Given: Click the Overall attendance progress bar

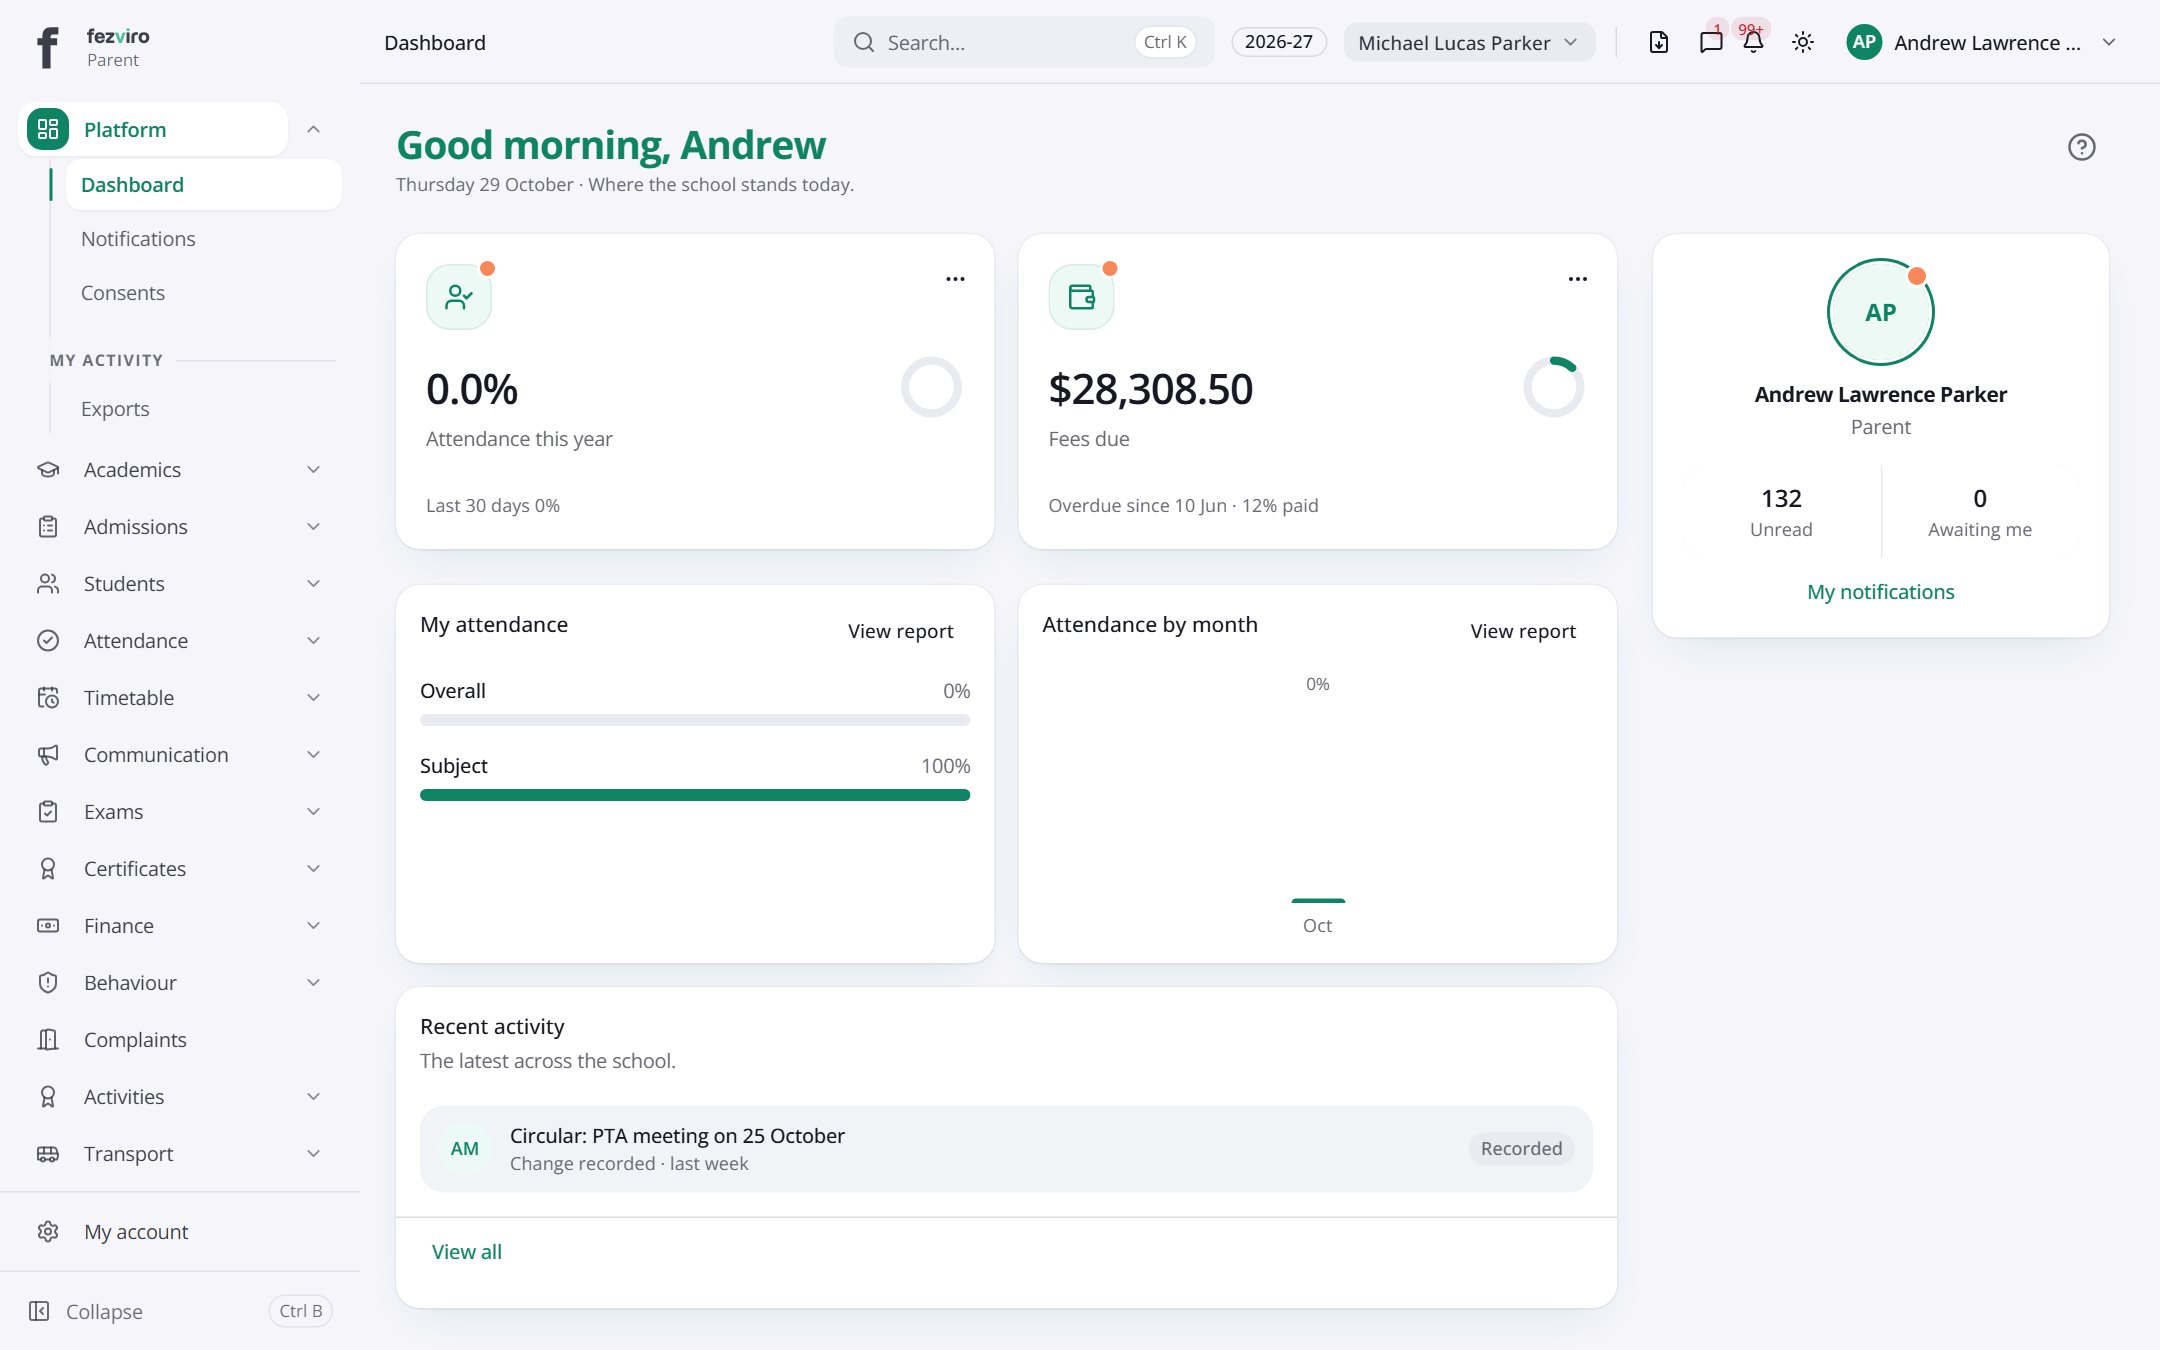Looking at the screenshot, I should [x=695, y=720].
